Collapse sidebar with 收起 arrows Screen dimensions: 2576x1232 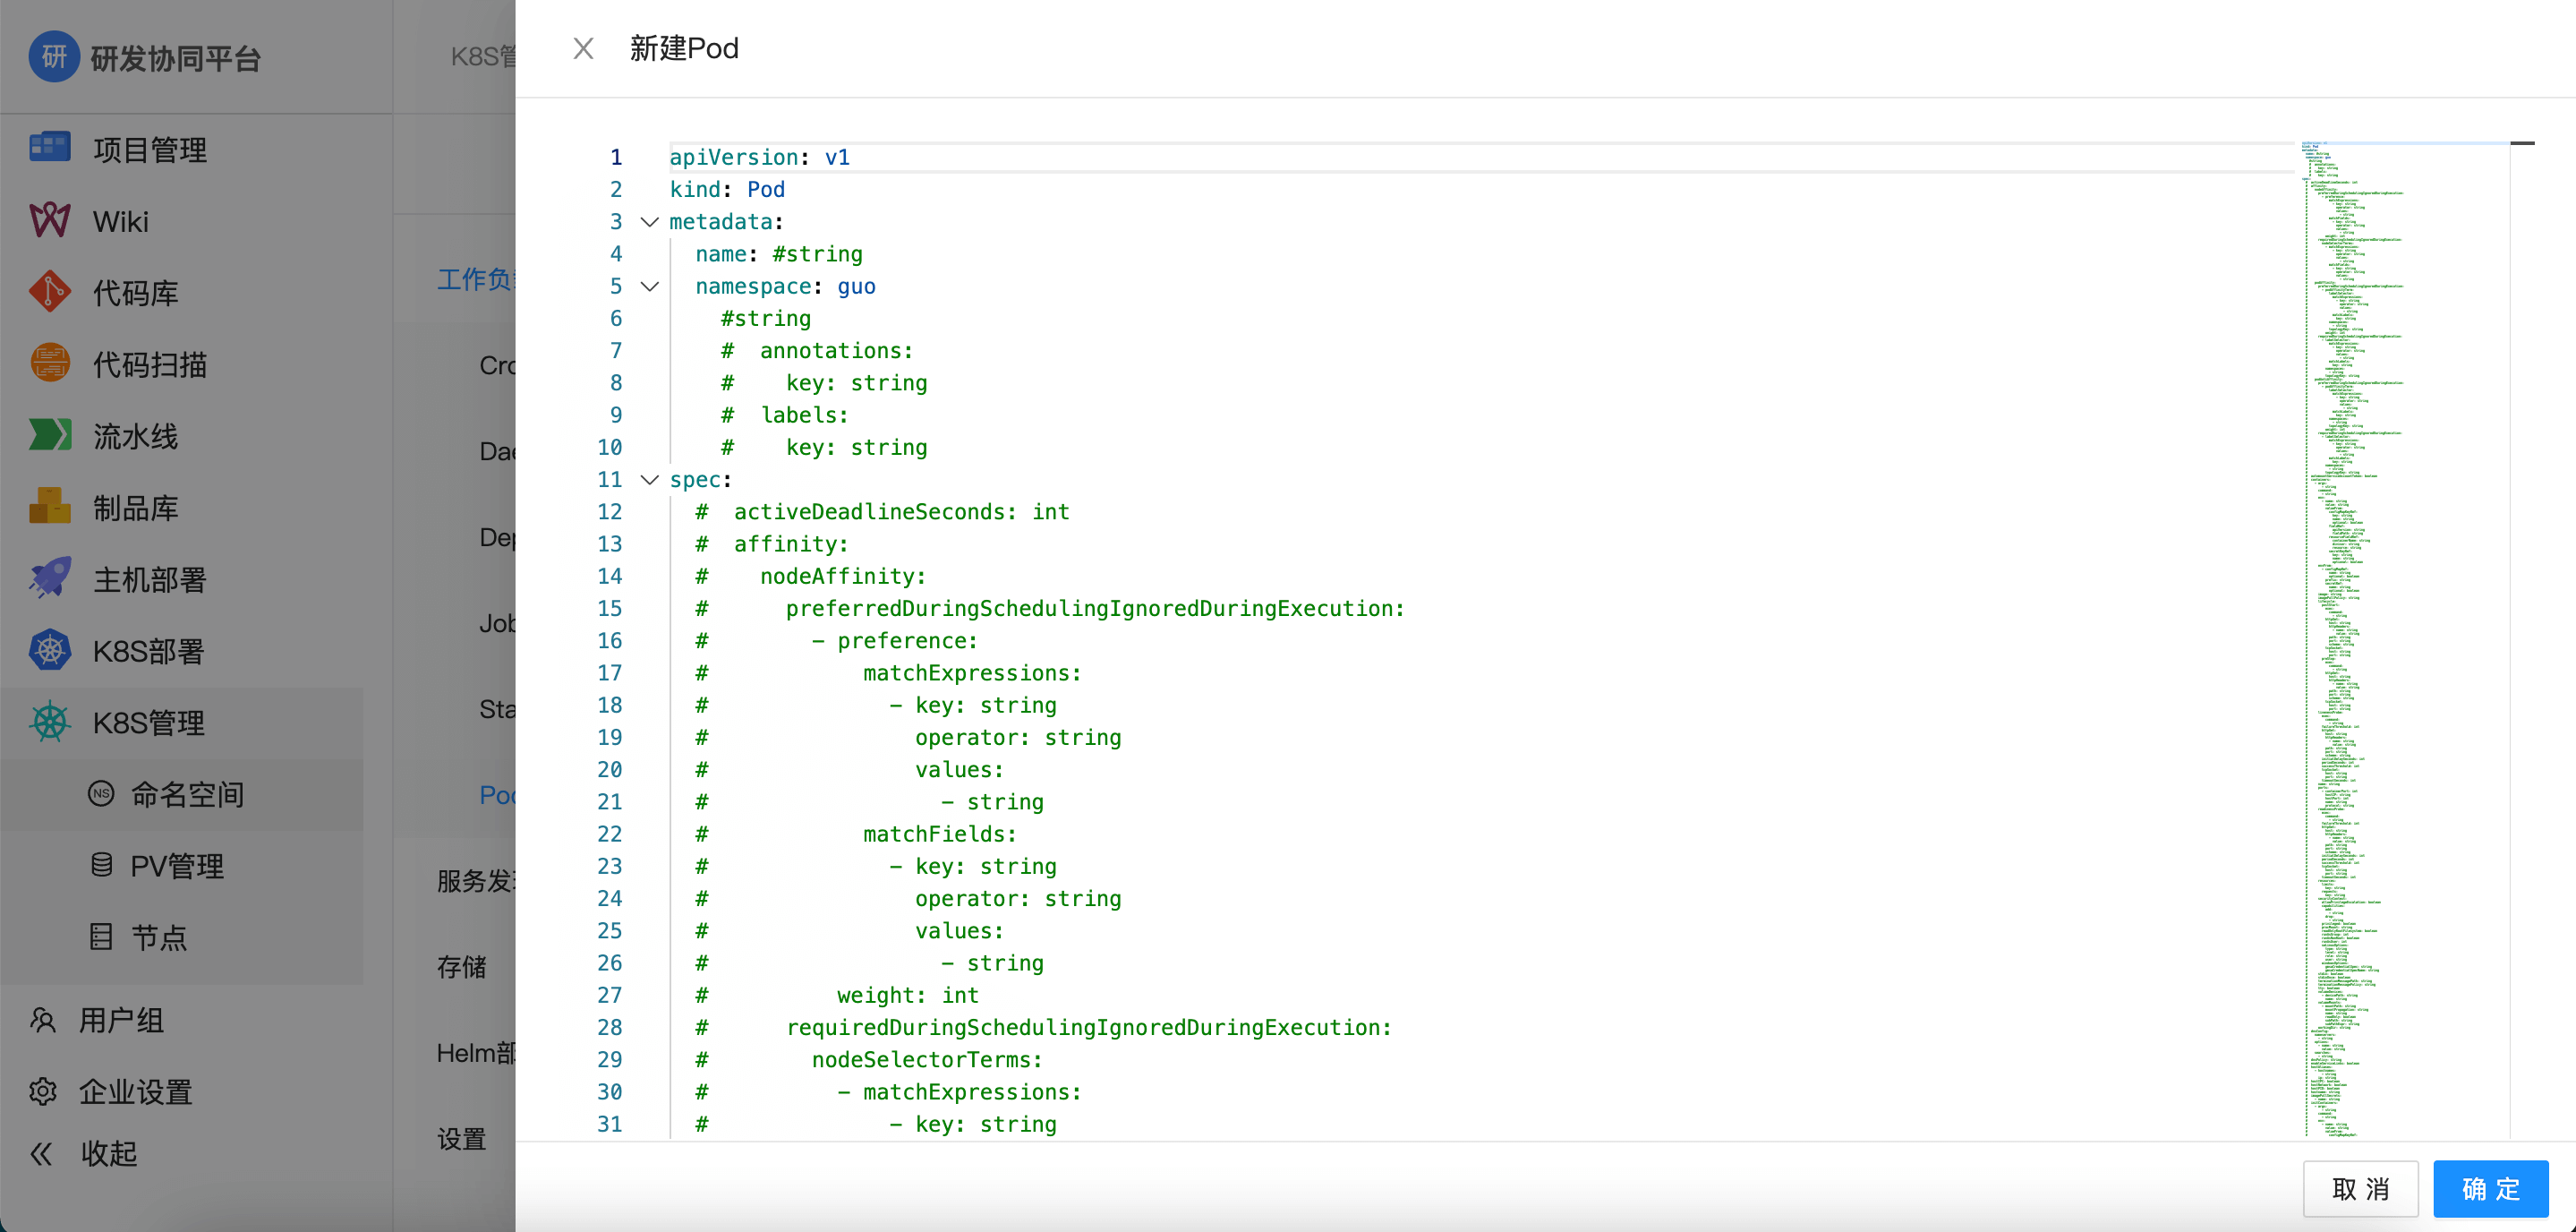[42, 1154]
